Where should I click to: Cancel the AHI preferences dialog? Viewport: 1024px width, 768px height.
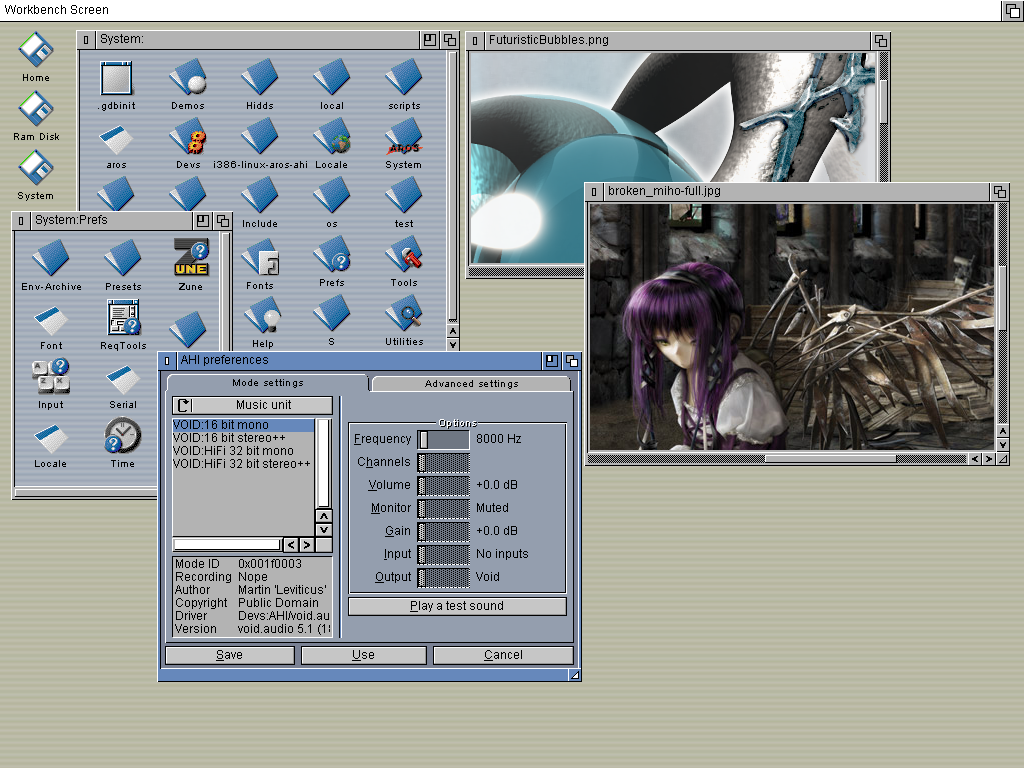pos(504,655)
